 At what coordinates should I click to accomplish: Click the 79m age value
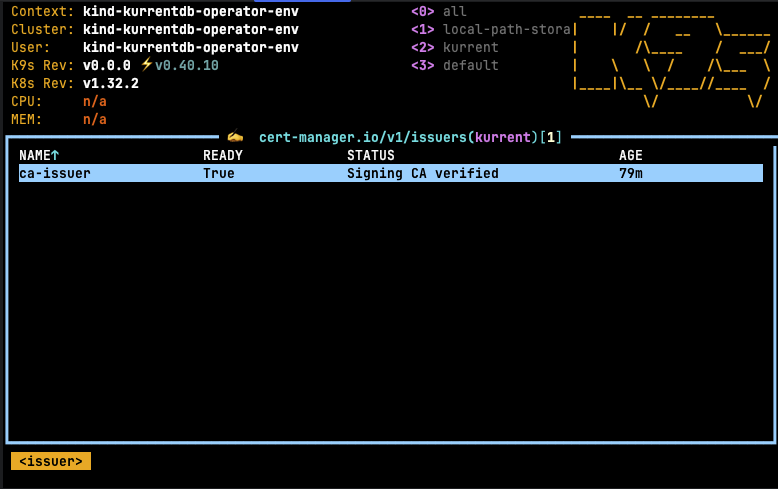[631, 173]
